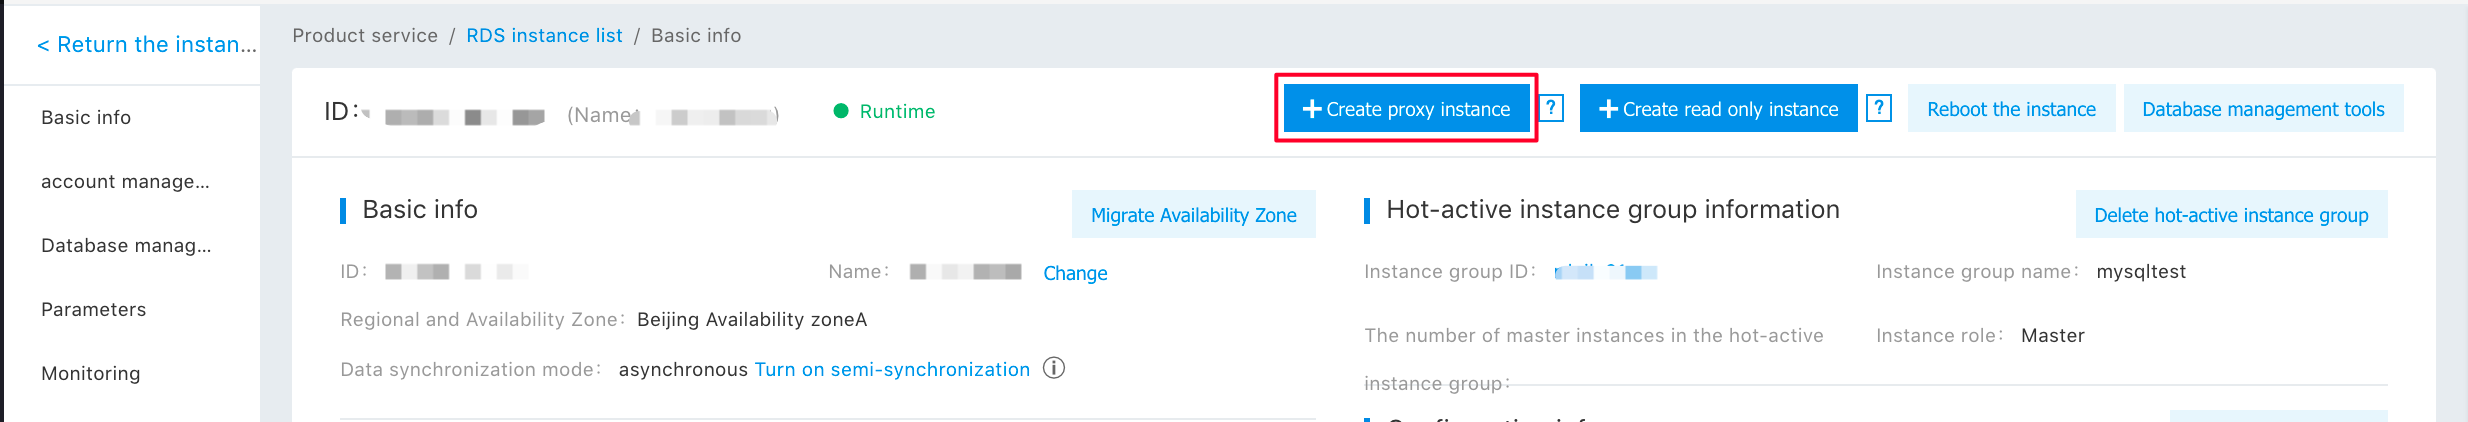Open RDS instance list in the breadcrumb
Viewport: 2468px width, 422px height.
[544, 36]
